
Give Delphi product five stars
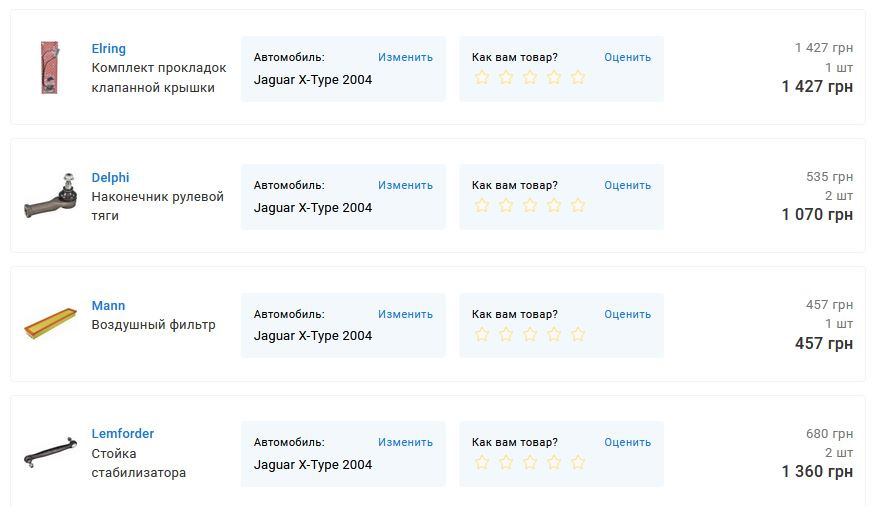[578, 205]
